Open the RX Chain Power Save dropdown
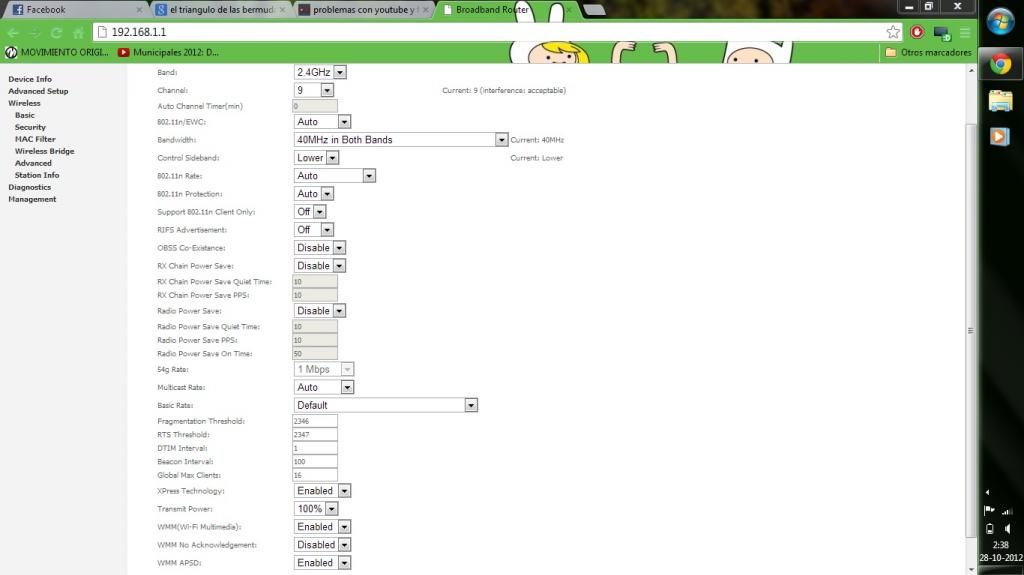Screen dimensions: 1024x575 [319, 266]
